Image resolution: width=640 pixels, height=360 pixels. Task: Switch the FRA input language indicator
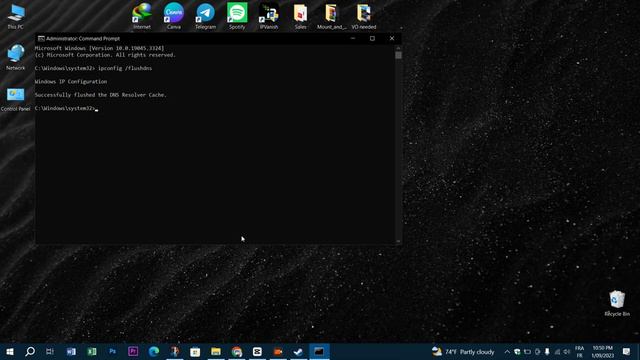(x=579, y=351)
